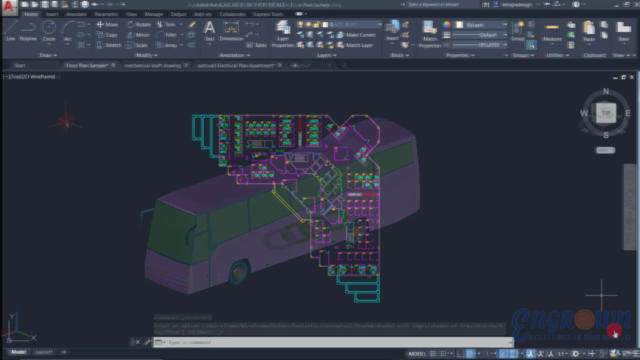640x360 pixels.
Task: Toggle group selection icon in Groups panel
Action: pos(531,45)
